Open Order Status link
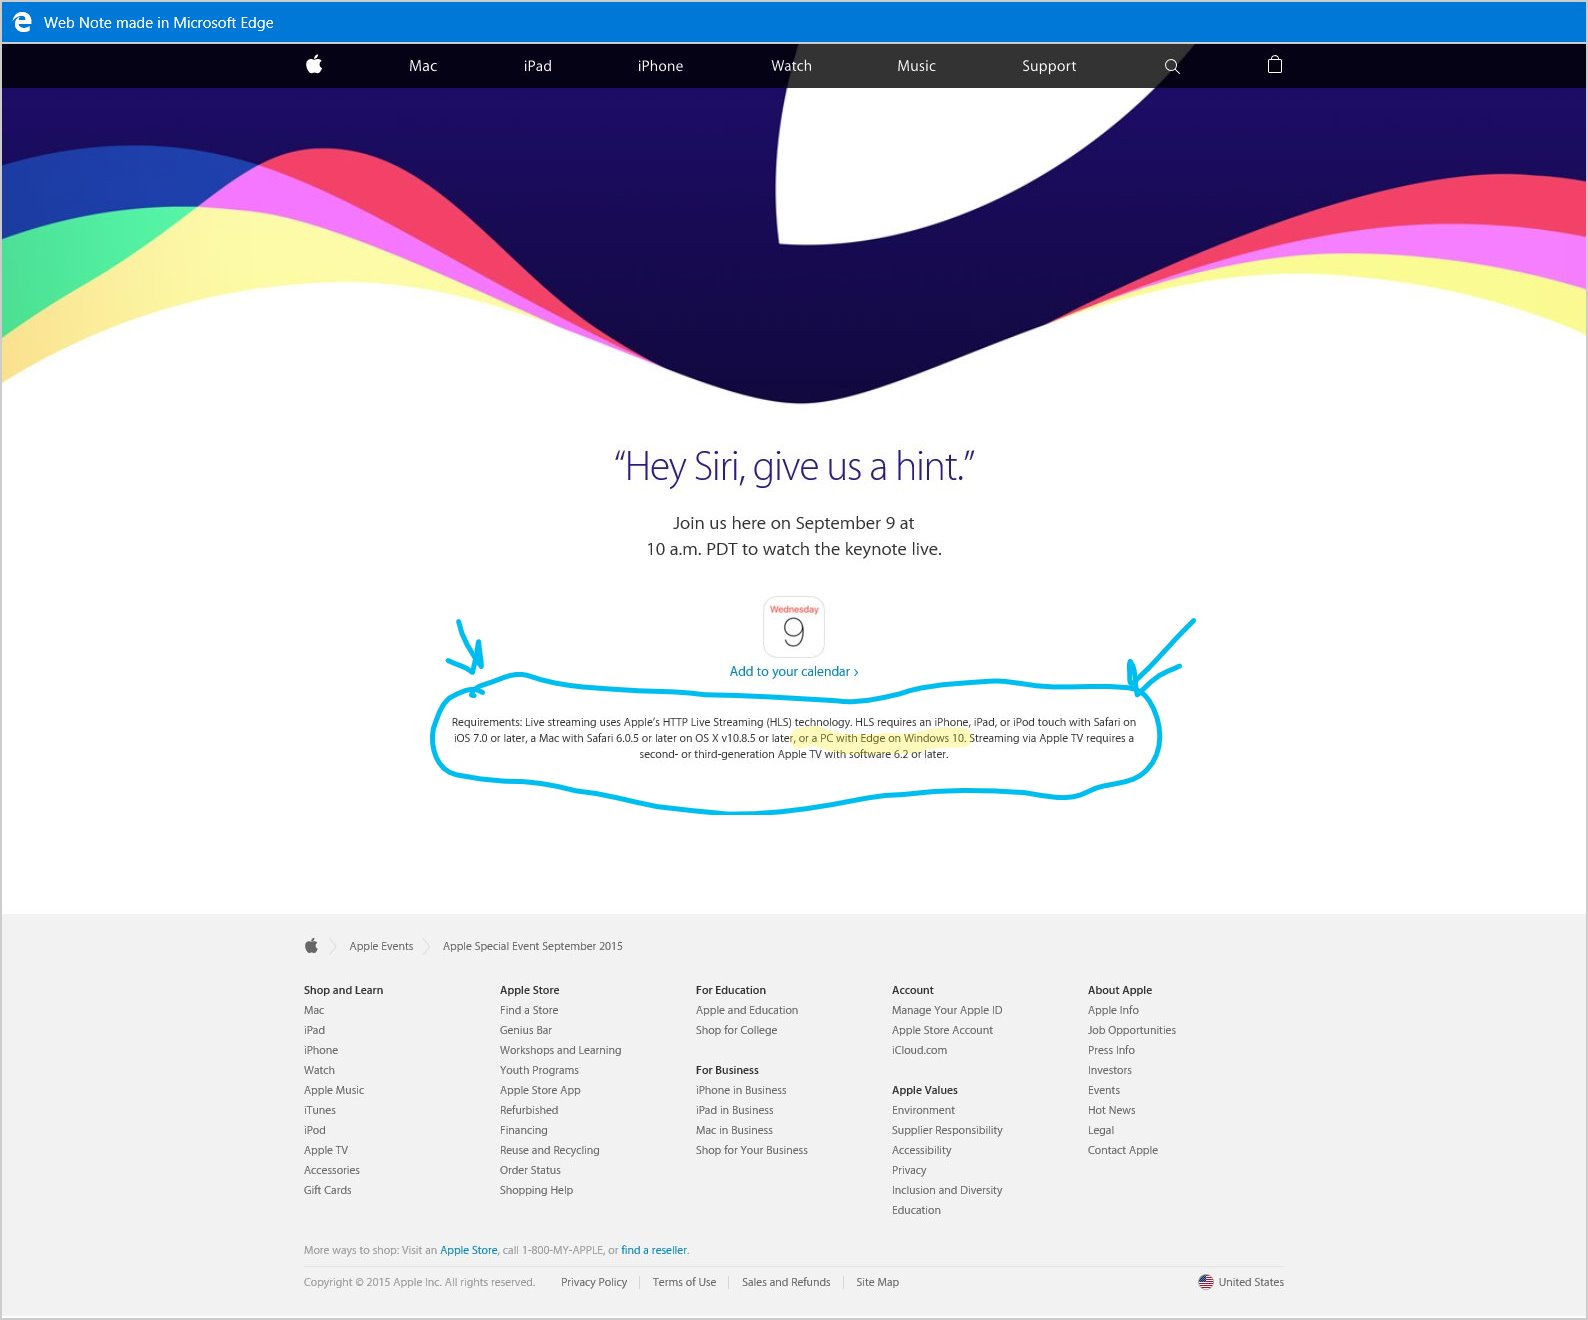The image size is (1588, 1320). [530, 1170]
